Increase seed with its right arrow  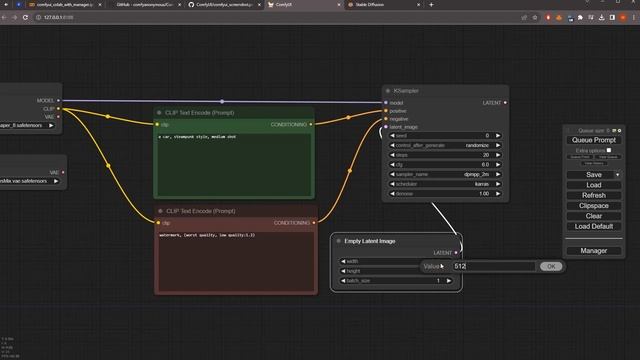498,136
